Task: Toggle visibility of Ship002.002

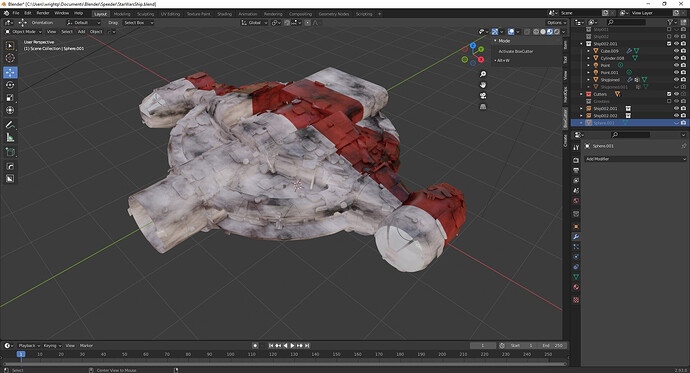Action: coord(676,116)
